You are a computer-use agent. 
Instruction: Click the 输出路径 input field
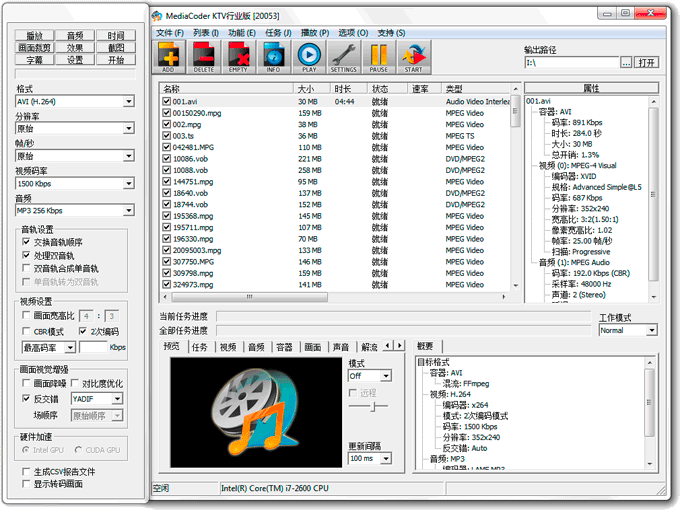tap(572, 63)
